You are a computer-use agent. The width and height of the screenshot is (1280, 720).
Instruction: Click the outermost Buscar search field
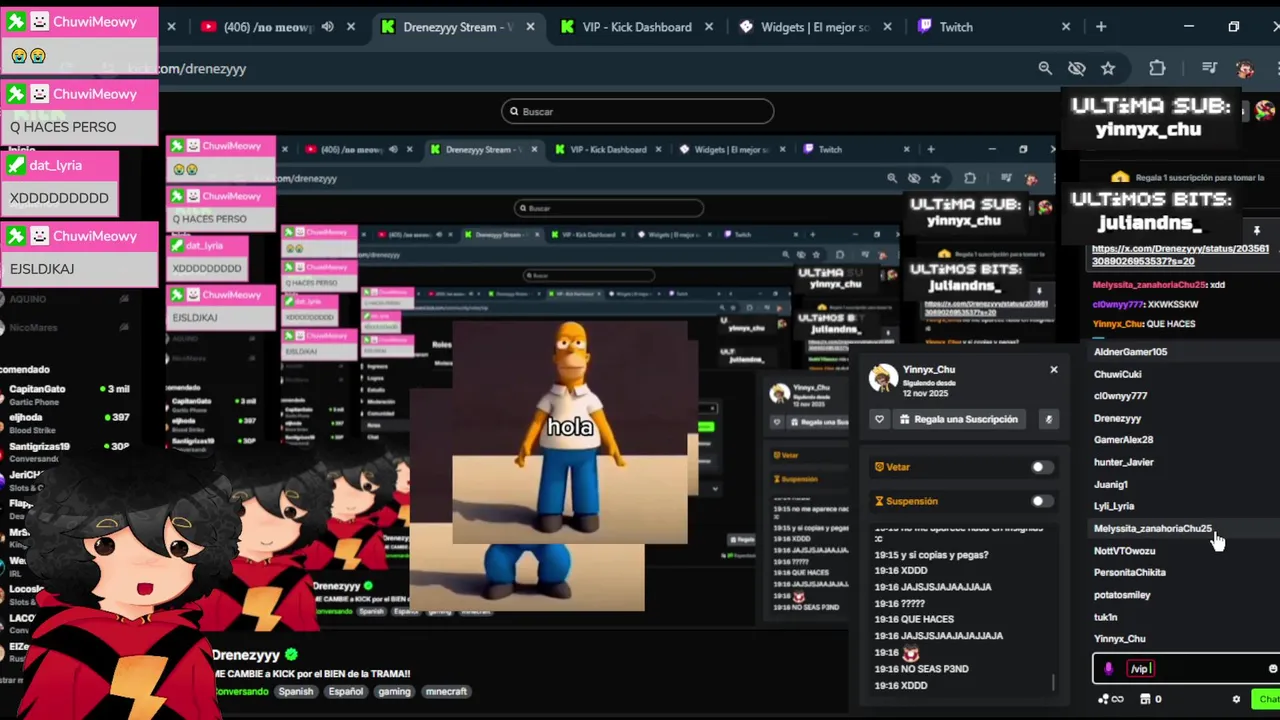coord(638,111)
